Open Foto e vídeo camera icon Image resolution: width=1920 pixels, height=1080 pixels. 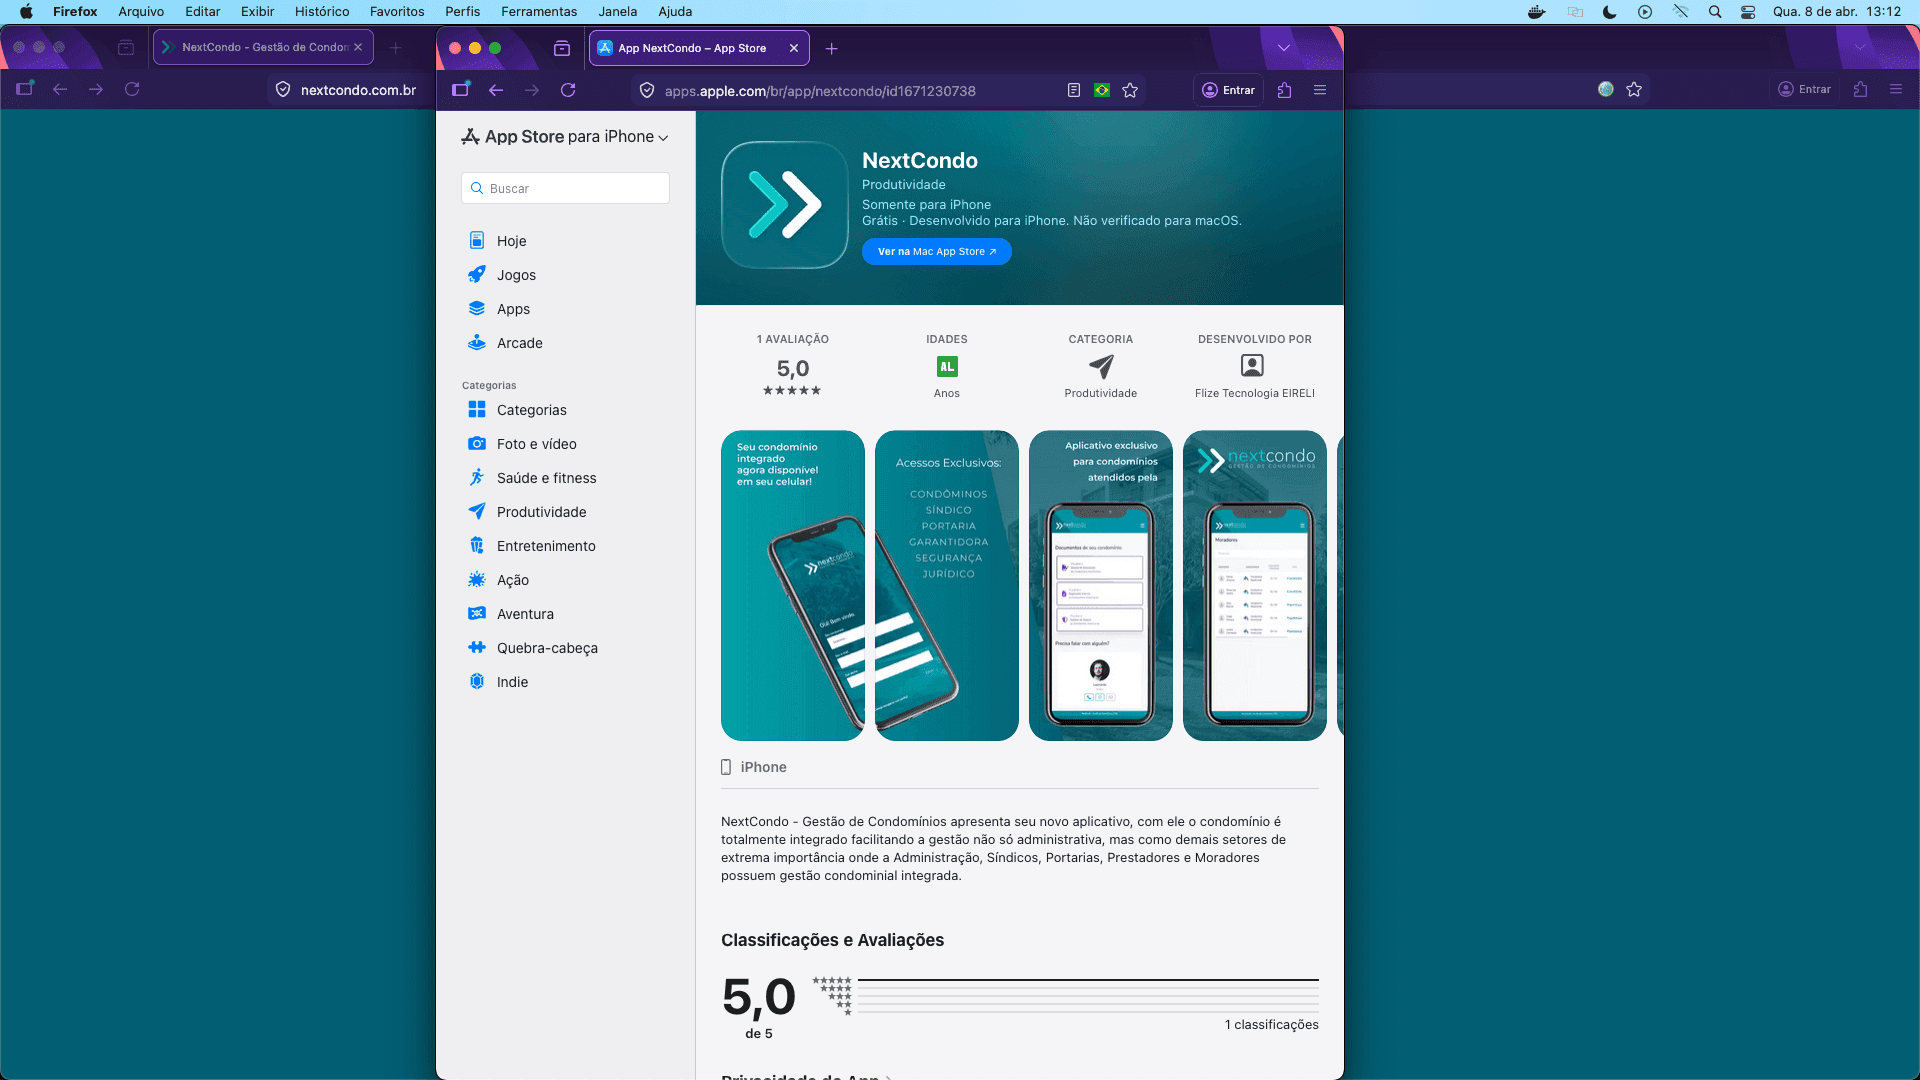coord(477,444)
